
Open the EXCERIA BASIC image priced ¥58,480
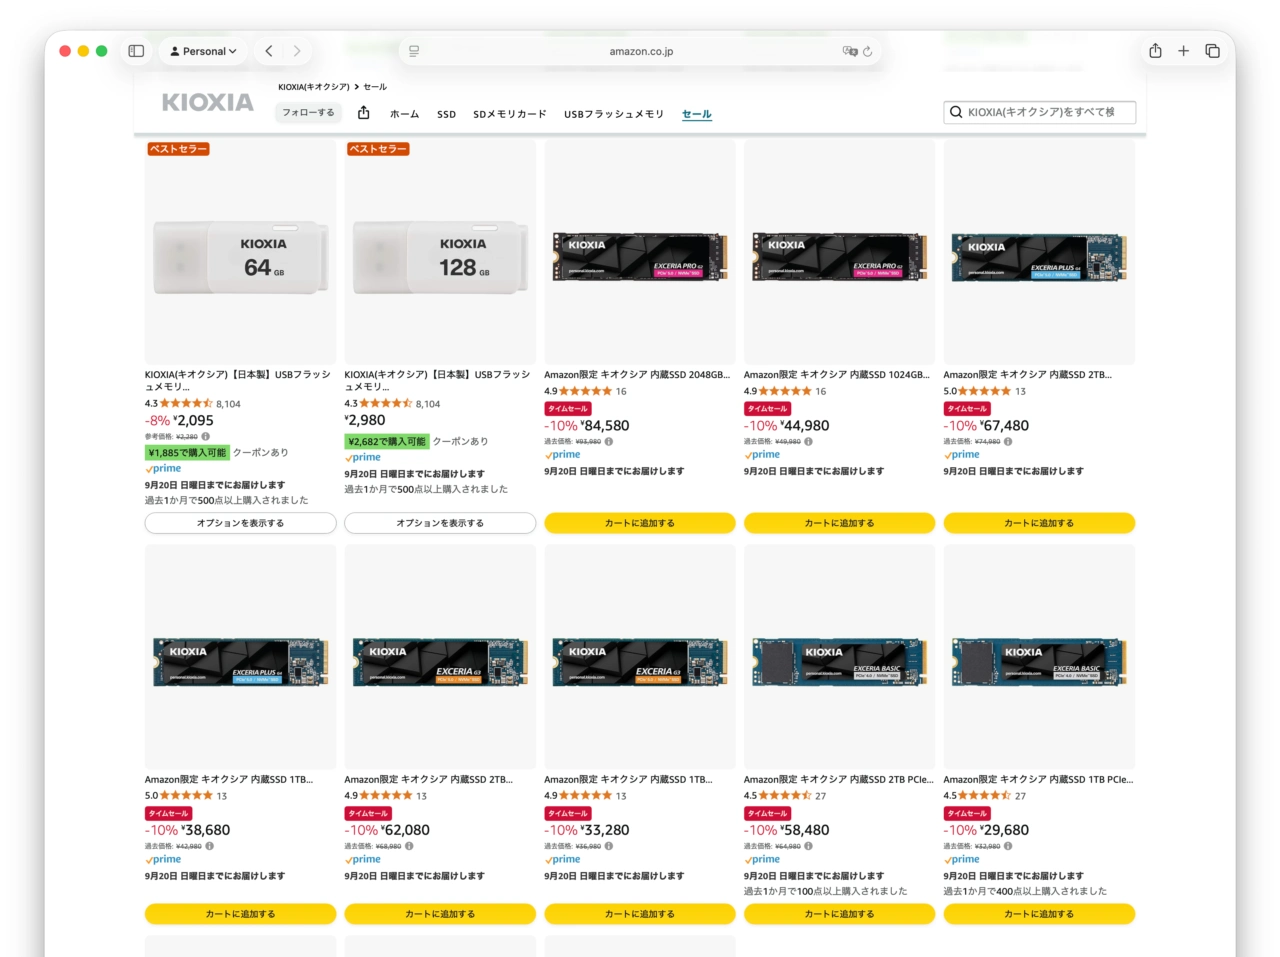coord(839,661)
